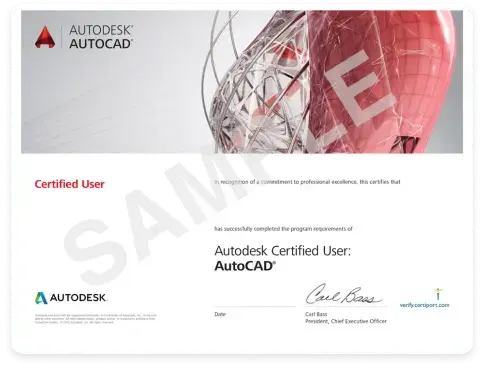Click the 3D wireframe sculpture banner artwork

[330, 82]
